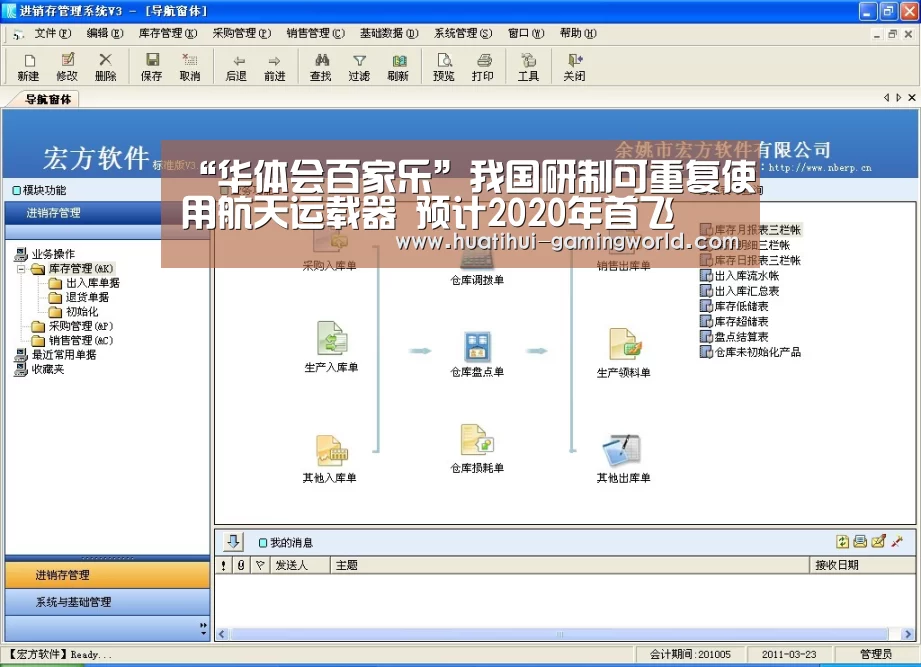Click the 过滤 (Filter) funnel icon
Image resolution: width=921 pixels, height=667 pixels.
[359, 66]
